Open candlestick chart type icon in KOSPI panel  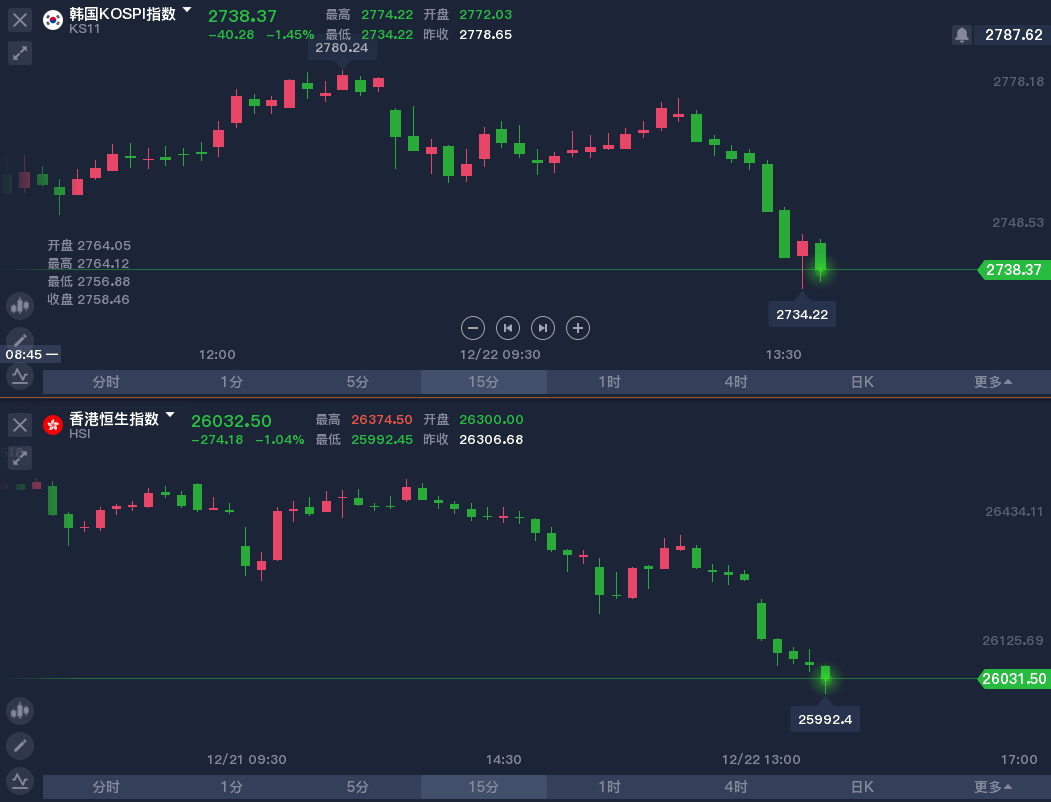point(20,306)
